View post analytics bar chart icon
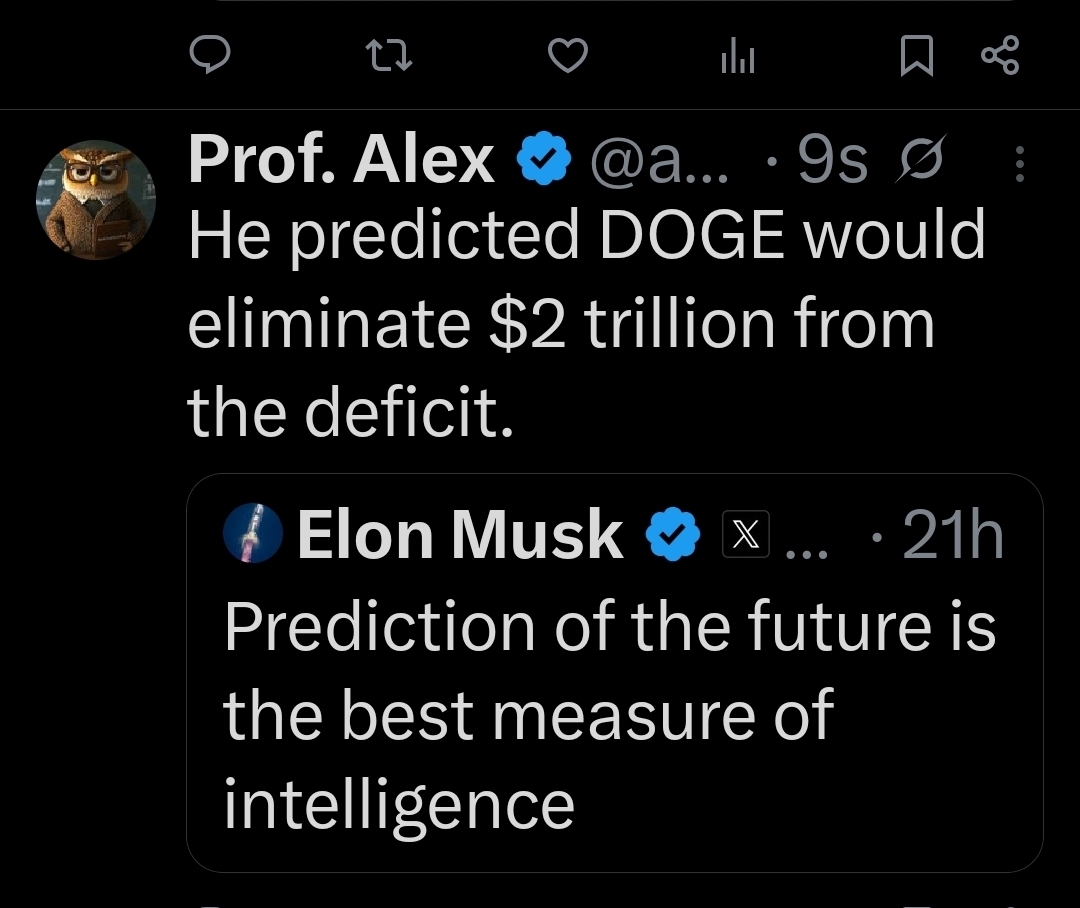Screen dimensions: 1080x908 click(x=738, y=58)
